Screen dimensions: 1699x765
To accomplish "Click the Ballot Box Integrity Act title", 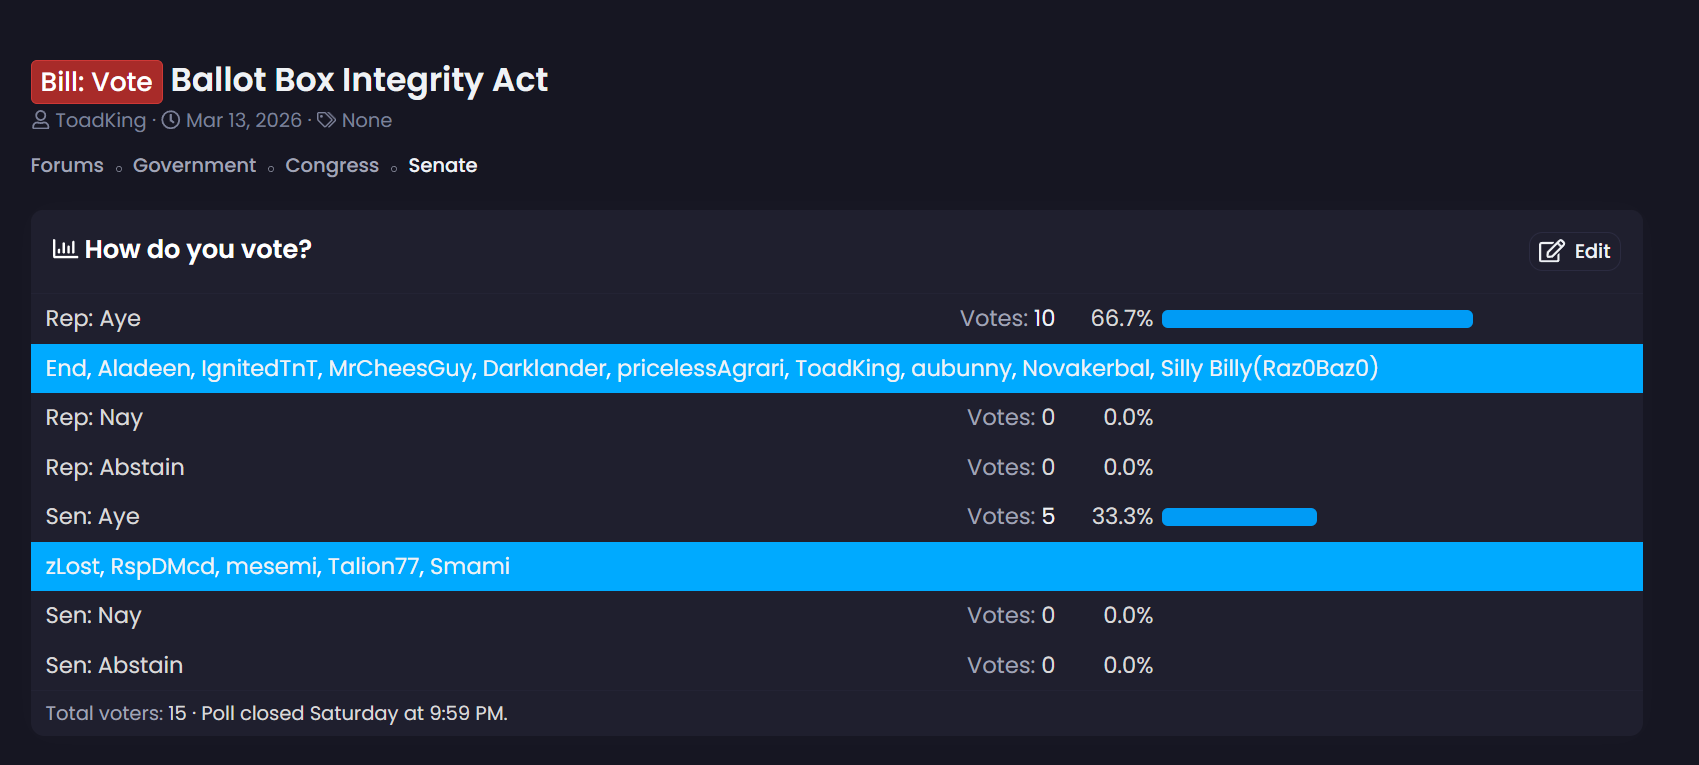I will (x=359, y=80).
